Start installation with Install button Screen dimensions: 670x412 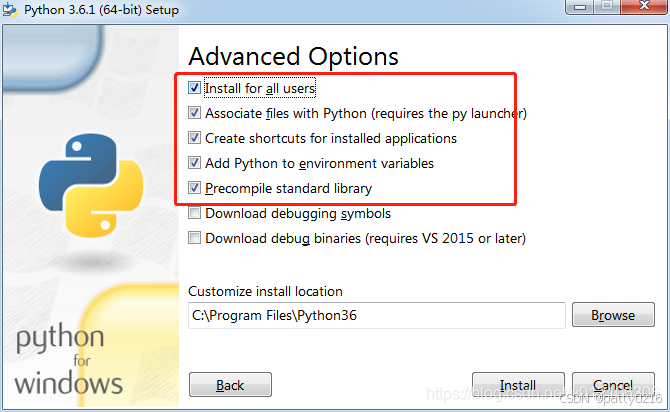click(518, 385)
